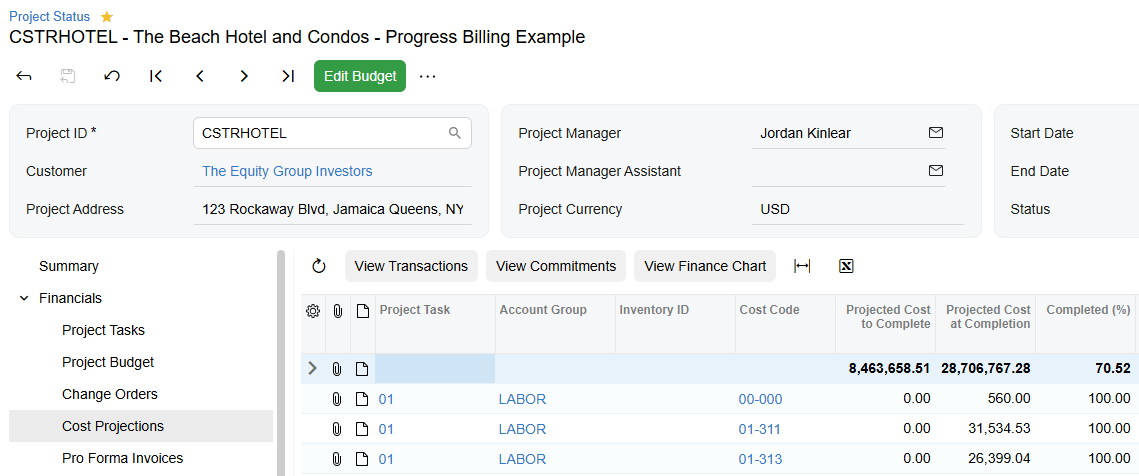Click the Edit Budget button

360,76
